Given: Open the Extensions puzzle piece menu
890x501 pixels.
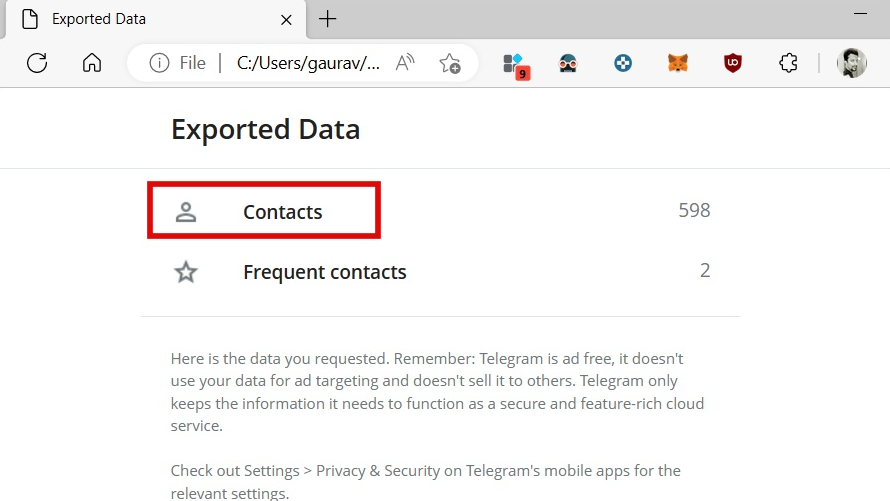Looking at the screenshot, I should click(788, 63).
